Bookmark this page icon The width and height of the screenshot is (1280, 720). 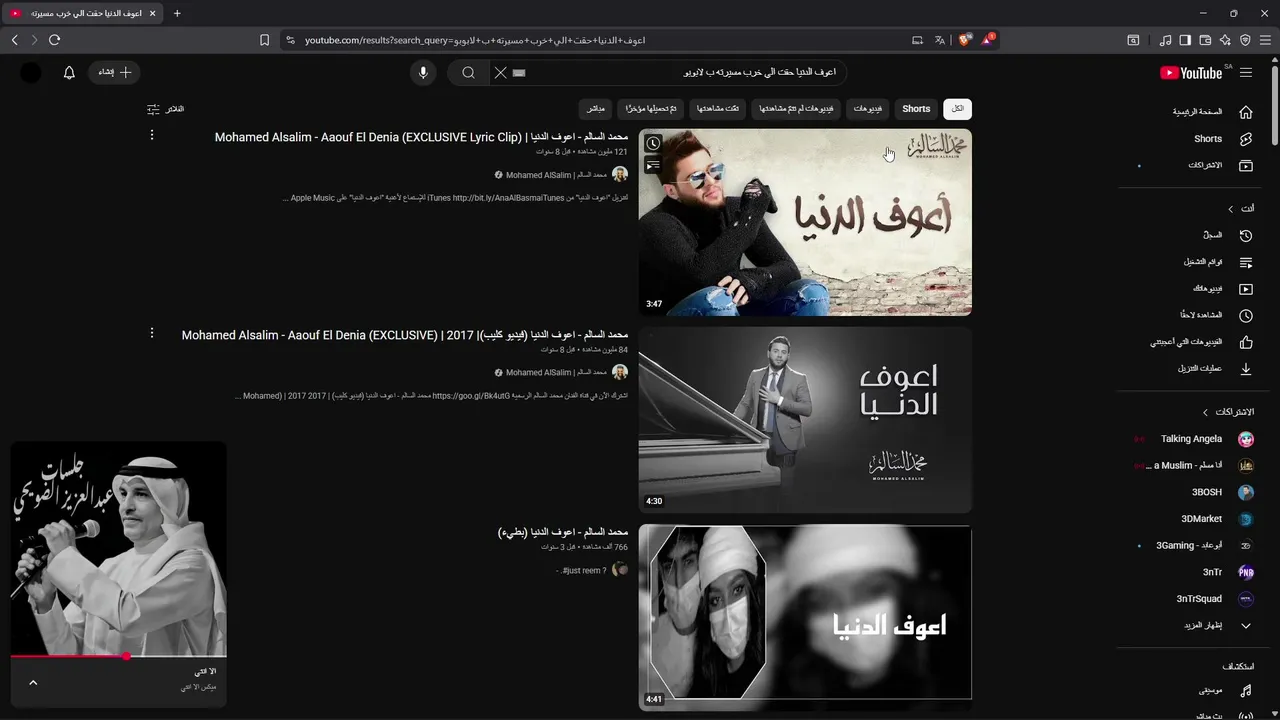point(264,40)
